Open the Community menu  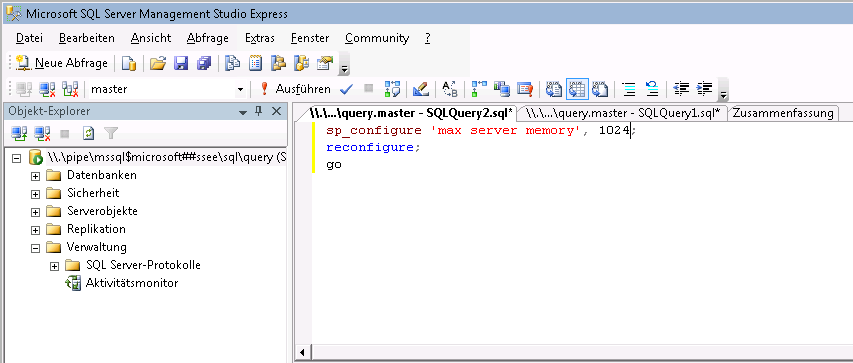click(x=377, y=38)
